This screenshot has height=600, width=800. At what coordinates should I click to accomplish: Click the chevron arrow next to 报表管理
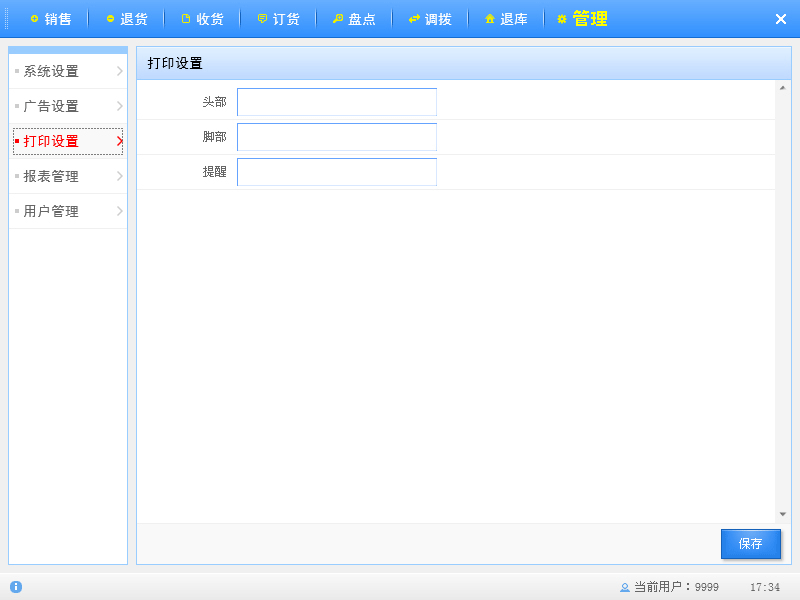[x=120, y=176]
